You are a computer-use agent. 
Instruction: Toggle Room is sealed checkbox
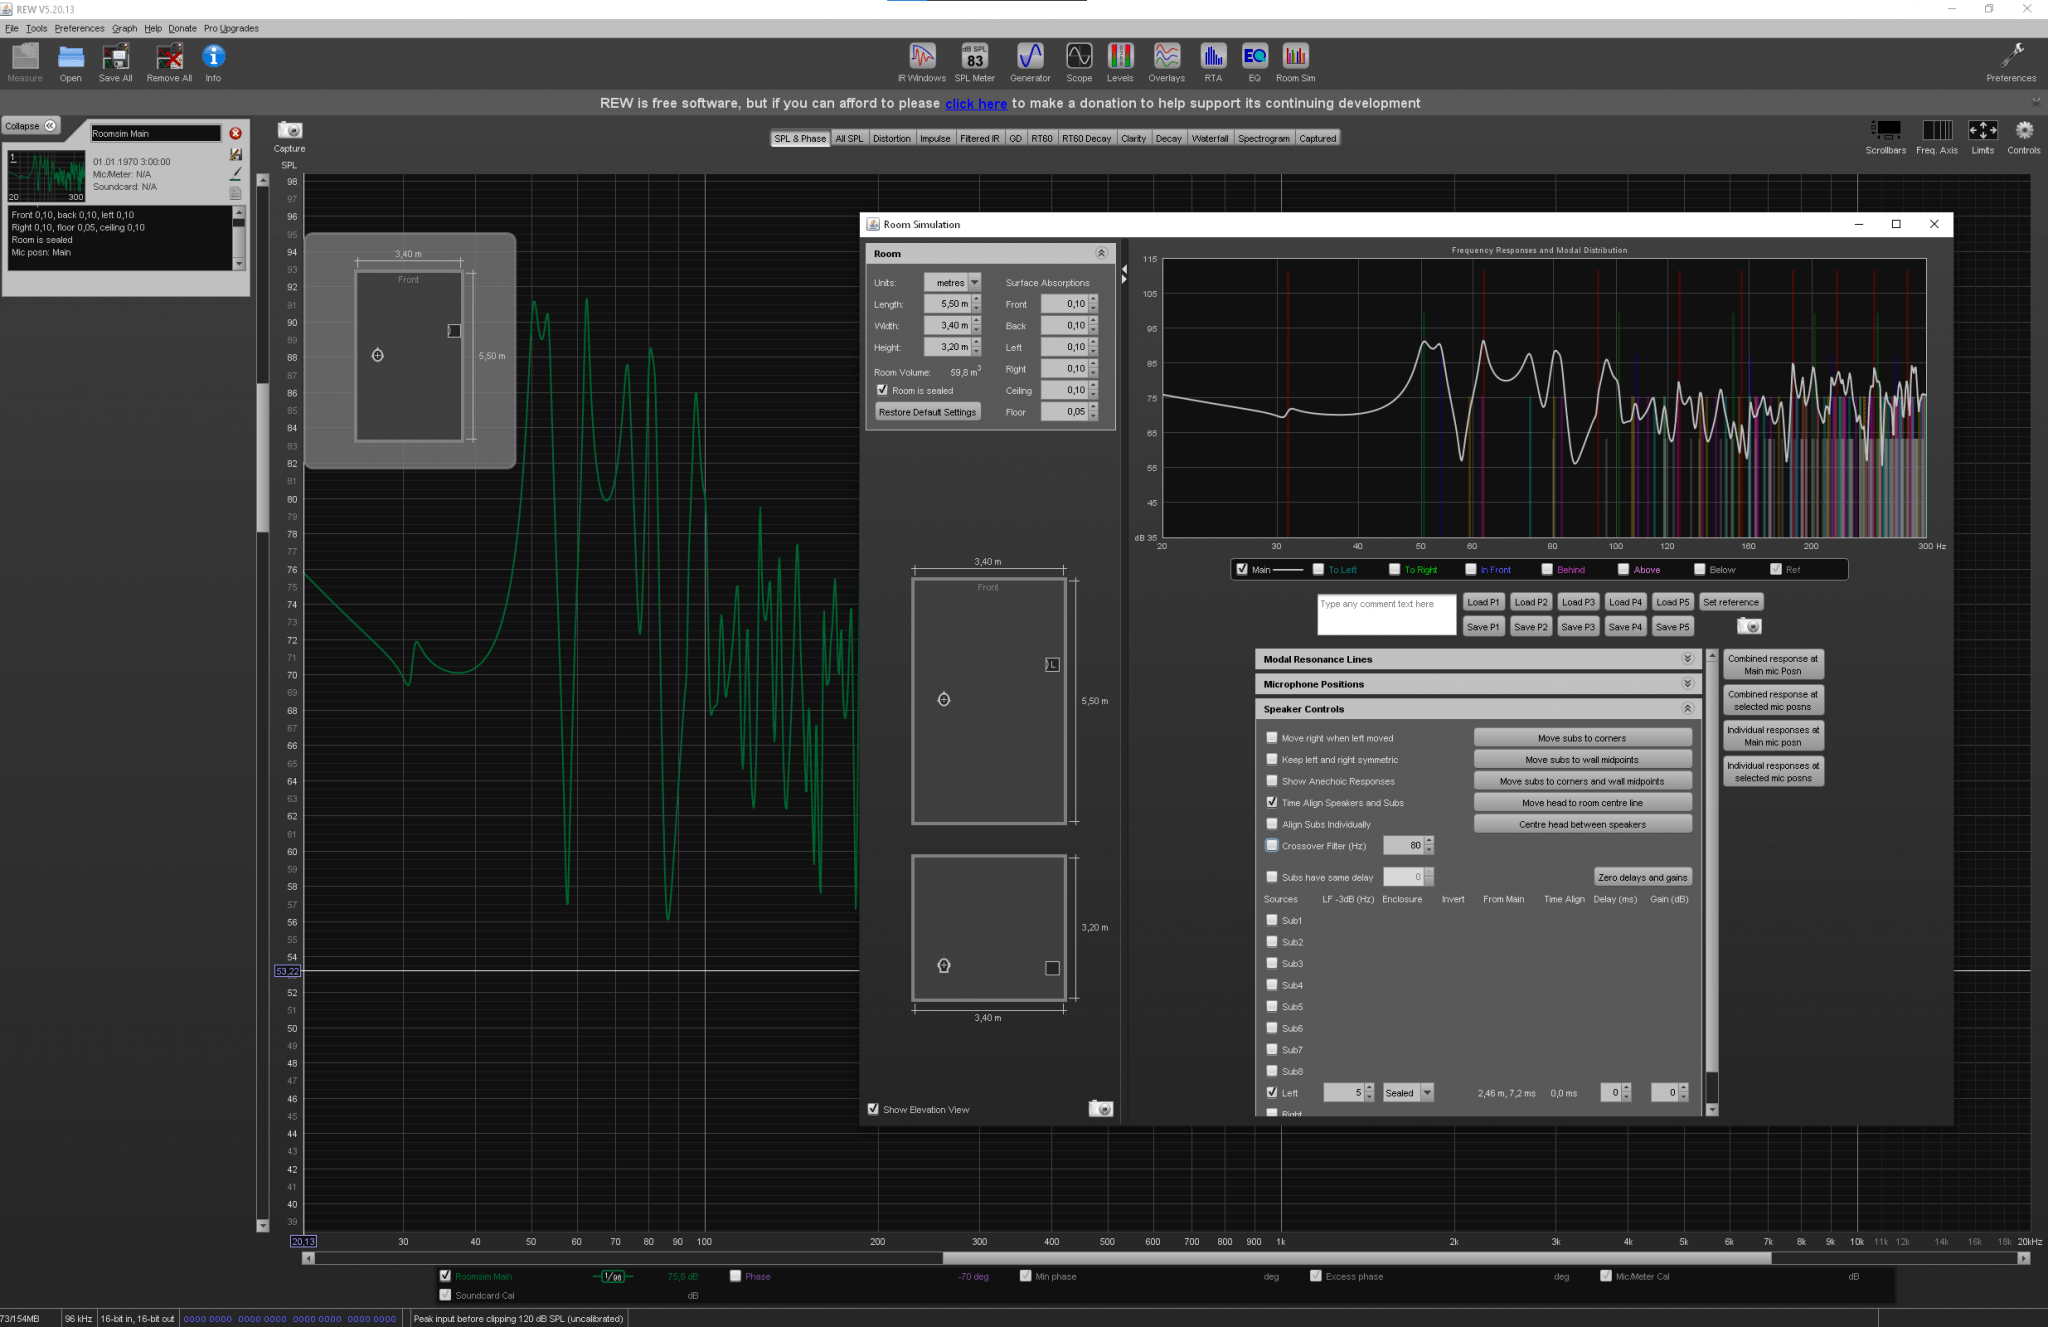coord(882,390)
